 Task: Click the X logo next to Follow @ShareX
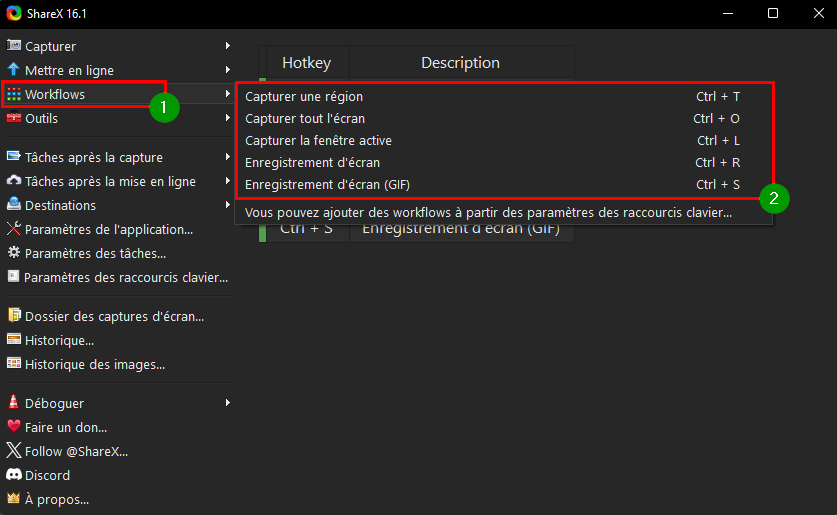[13, 450]
